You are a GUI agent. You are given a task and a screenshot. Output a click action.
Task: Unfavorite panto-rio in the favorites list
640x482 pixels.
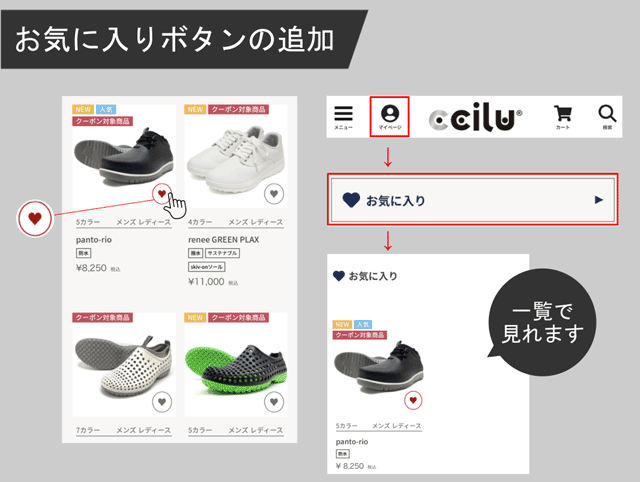click(x=413, y=400)
